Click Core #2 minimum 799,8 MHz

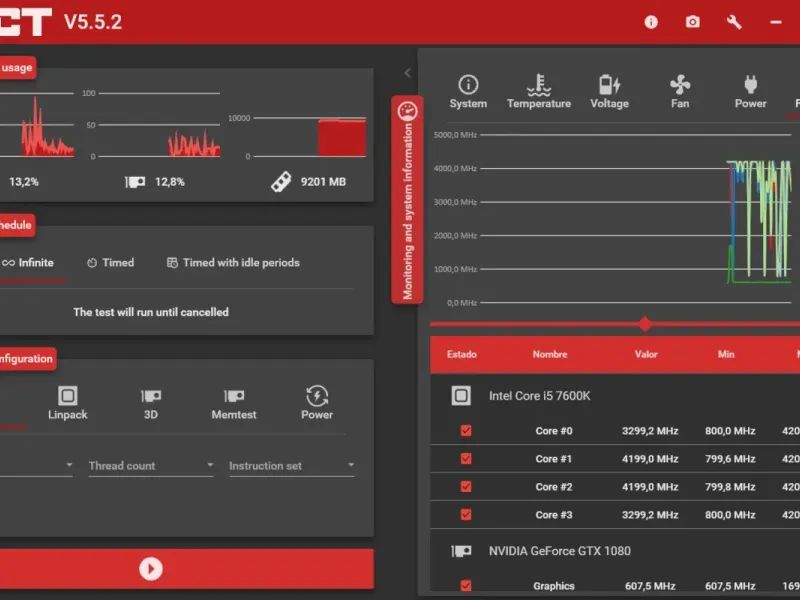point(730,487)
